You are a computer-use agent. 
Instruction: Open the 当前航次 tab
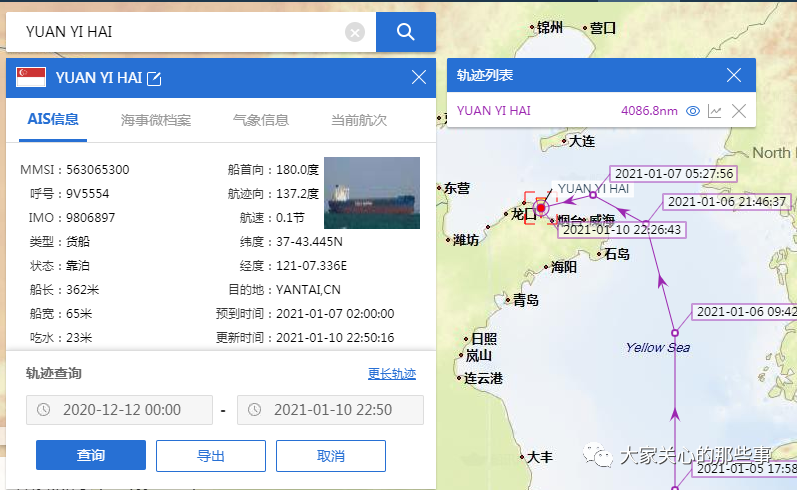pos(359,120)
